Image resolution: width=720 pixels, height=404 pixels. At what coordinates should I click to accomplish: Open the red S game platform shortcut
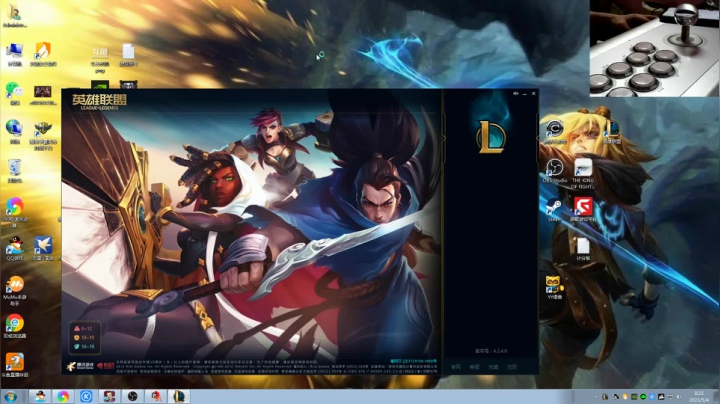click(583, 210)
